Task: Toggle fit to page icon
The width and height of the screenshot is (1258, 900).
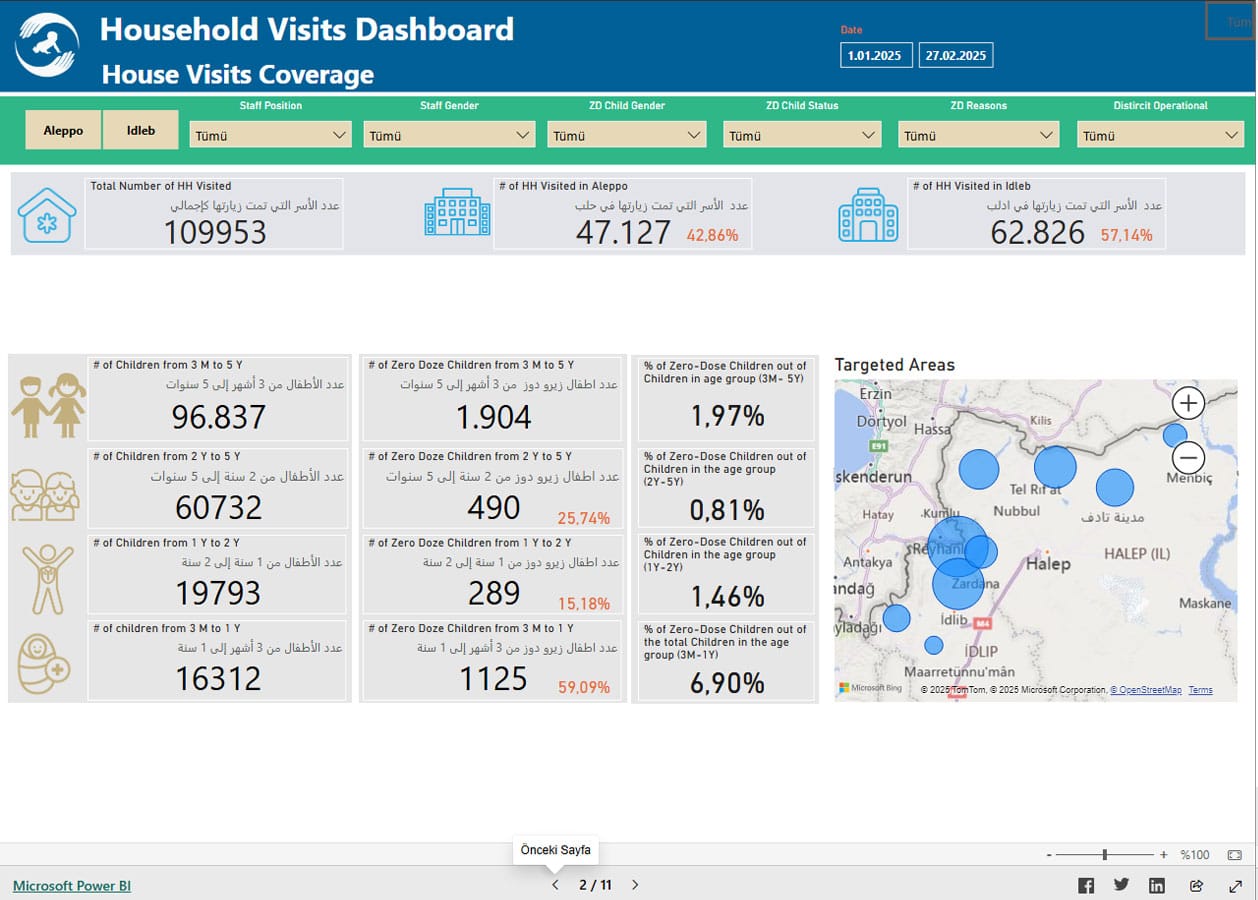Action: [x=1234, y=855]
